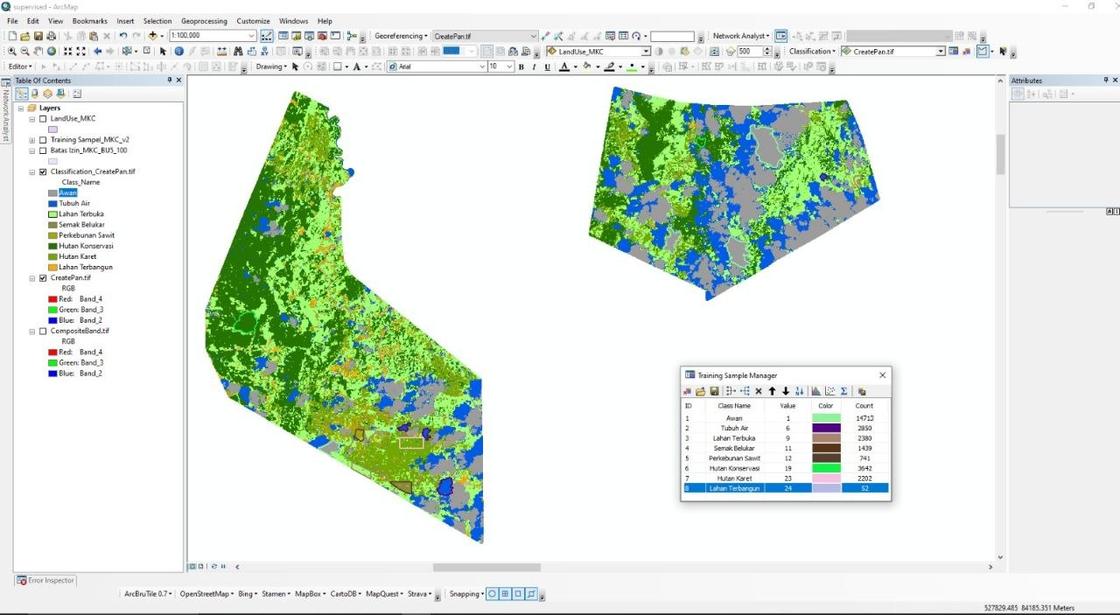Open Georeferencing layer CreatePan.tif dropdown
The width and height of the screenshot is (1120, 615).
coord(533,36)
